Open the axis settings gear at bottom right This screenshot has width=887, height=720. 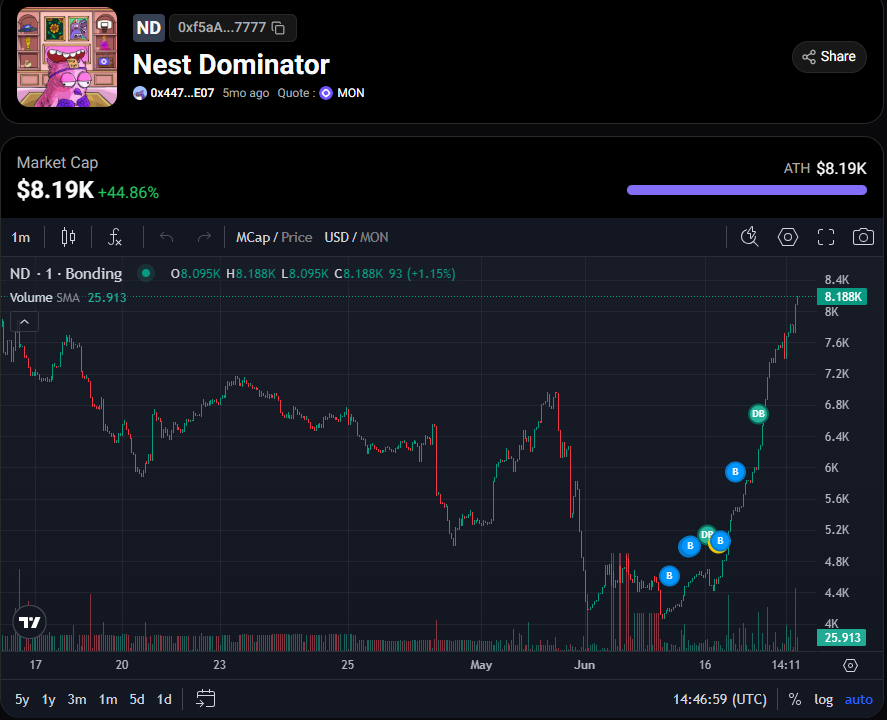point(850,665)
